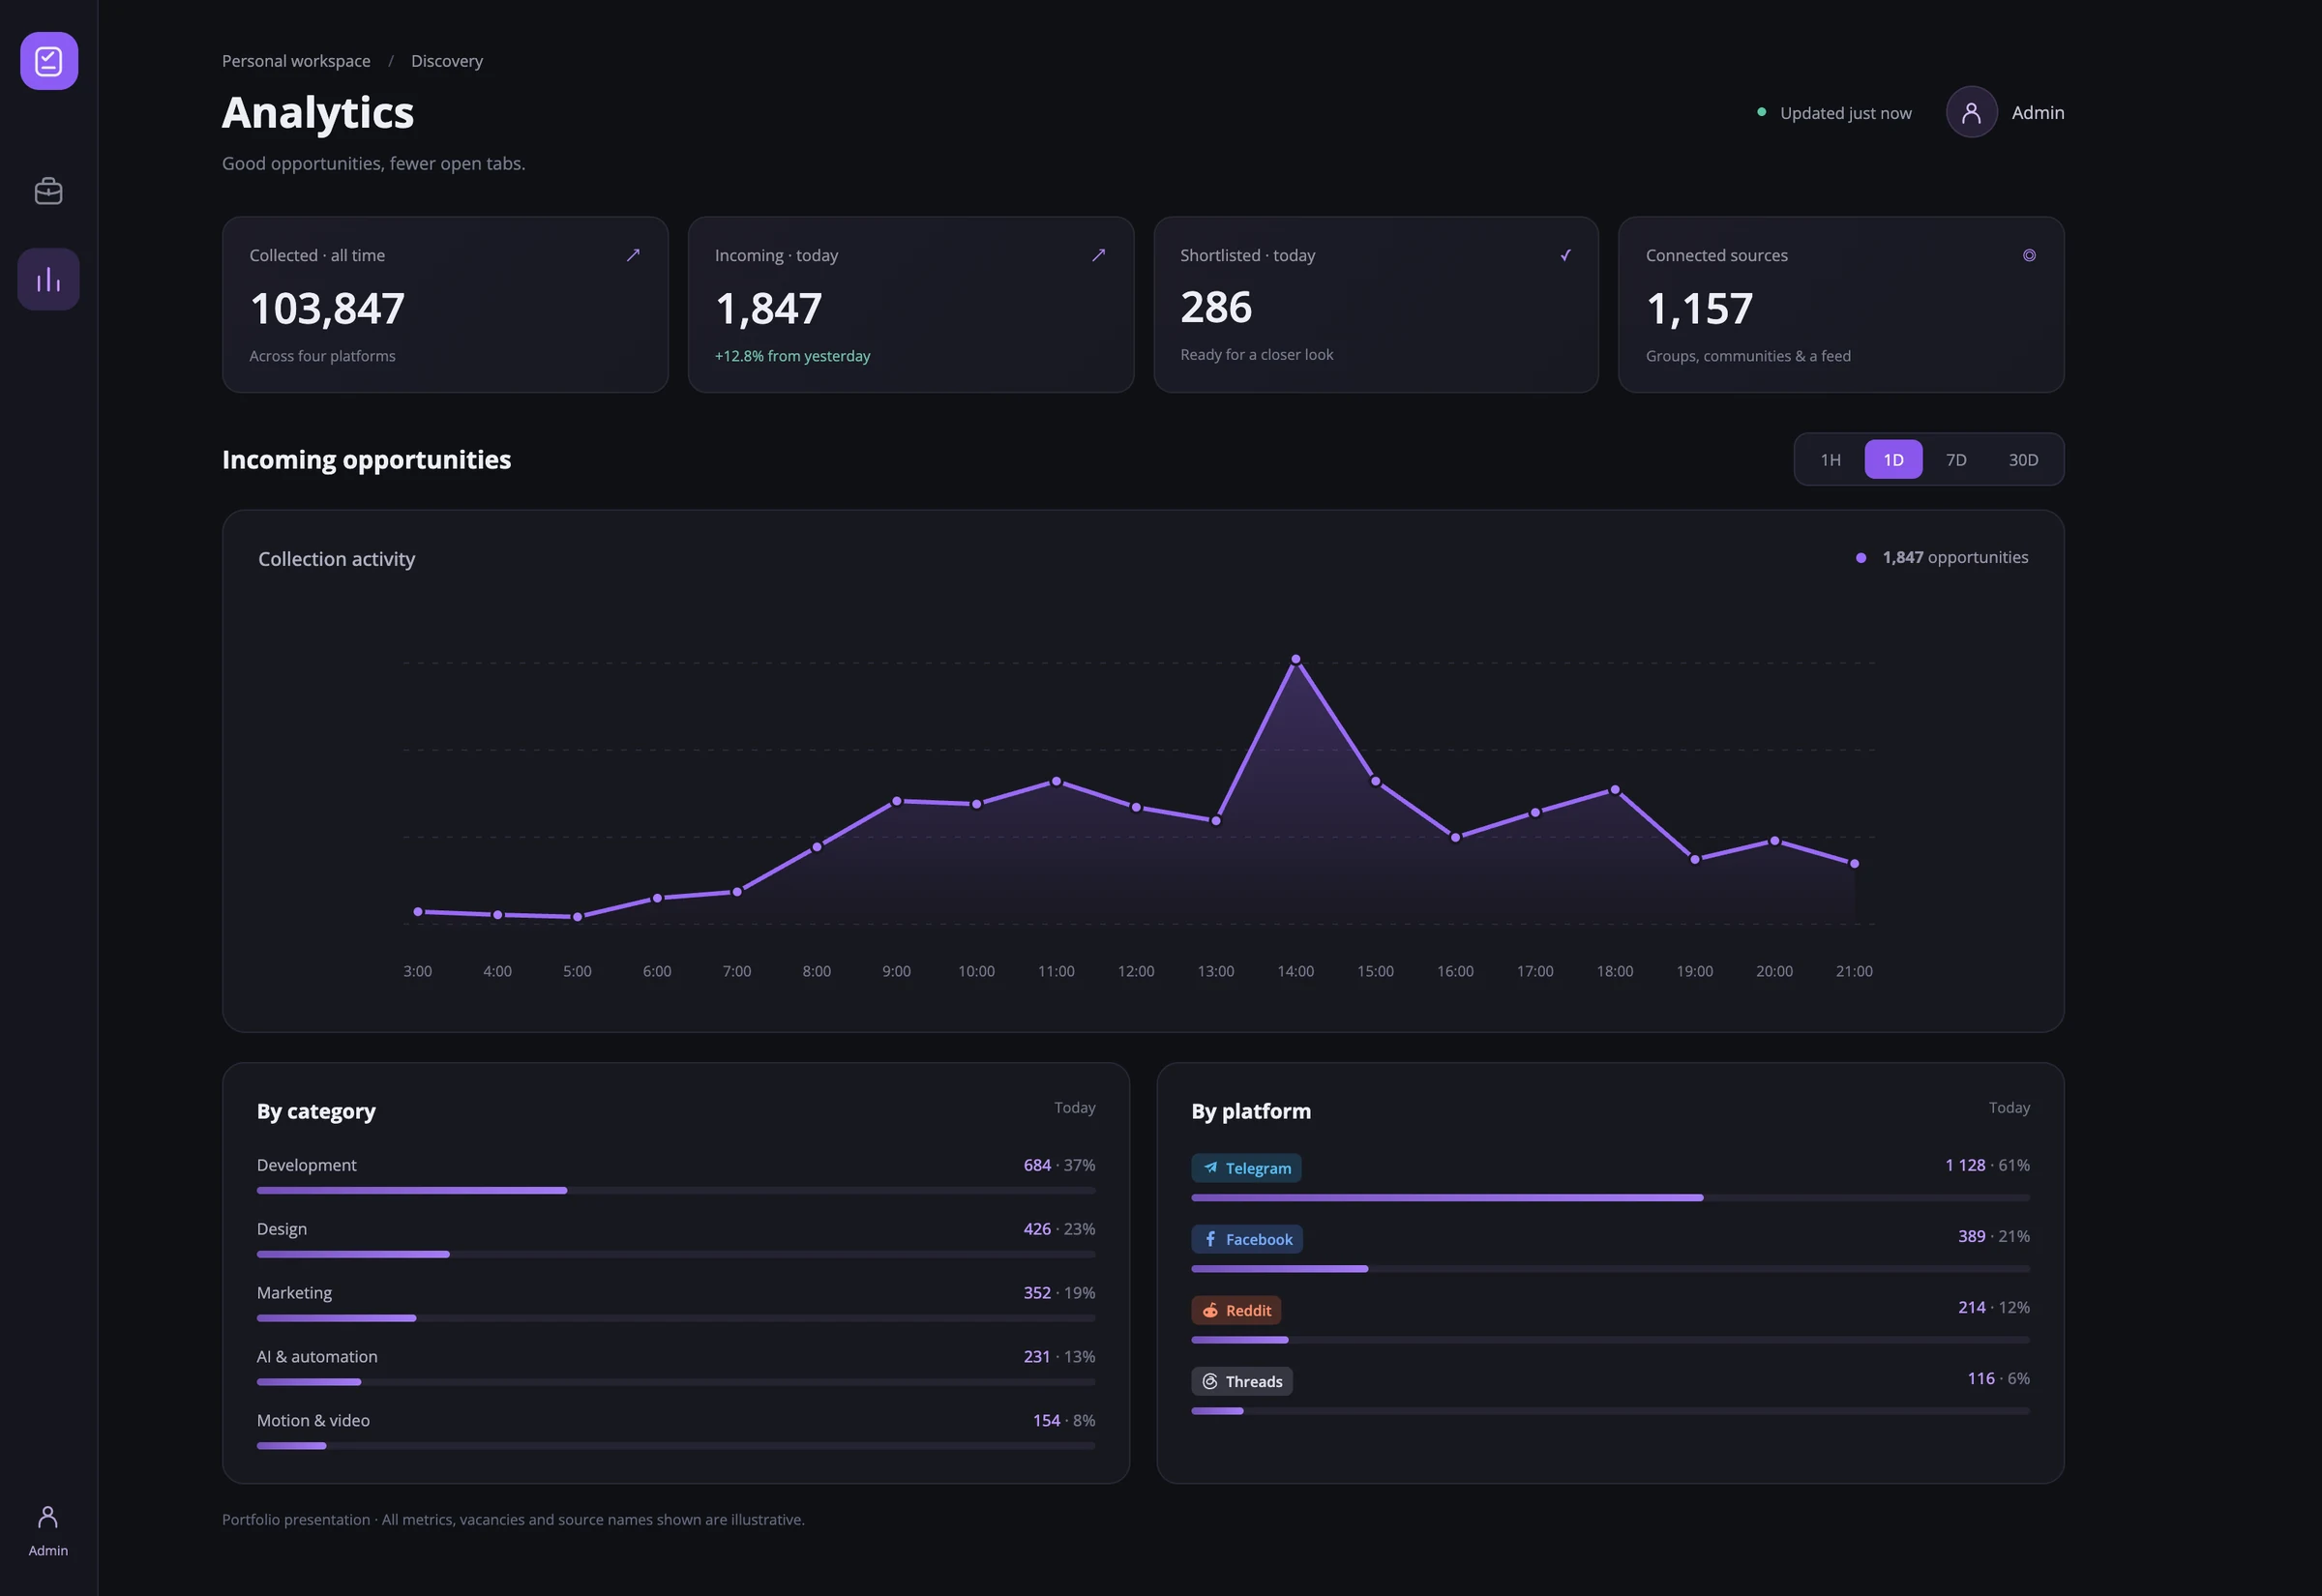Click the 684 · 37% Development value
The image size is (2322, 1596).
coord(1059,1165)
